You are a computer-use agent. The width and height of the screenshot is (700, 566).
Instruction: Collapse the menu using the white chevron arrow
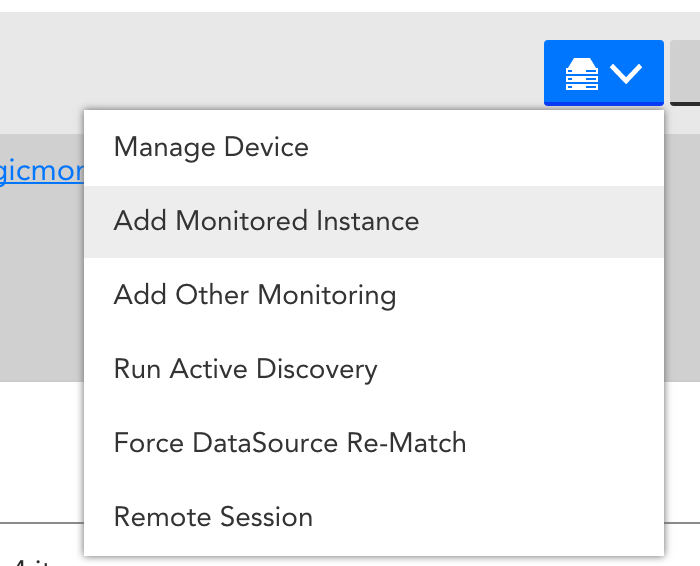[x=626, y=74]
